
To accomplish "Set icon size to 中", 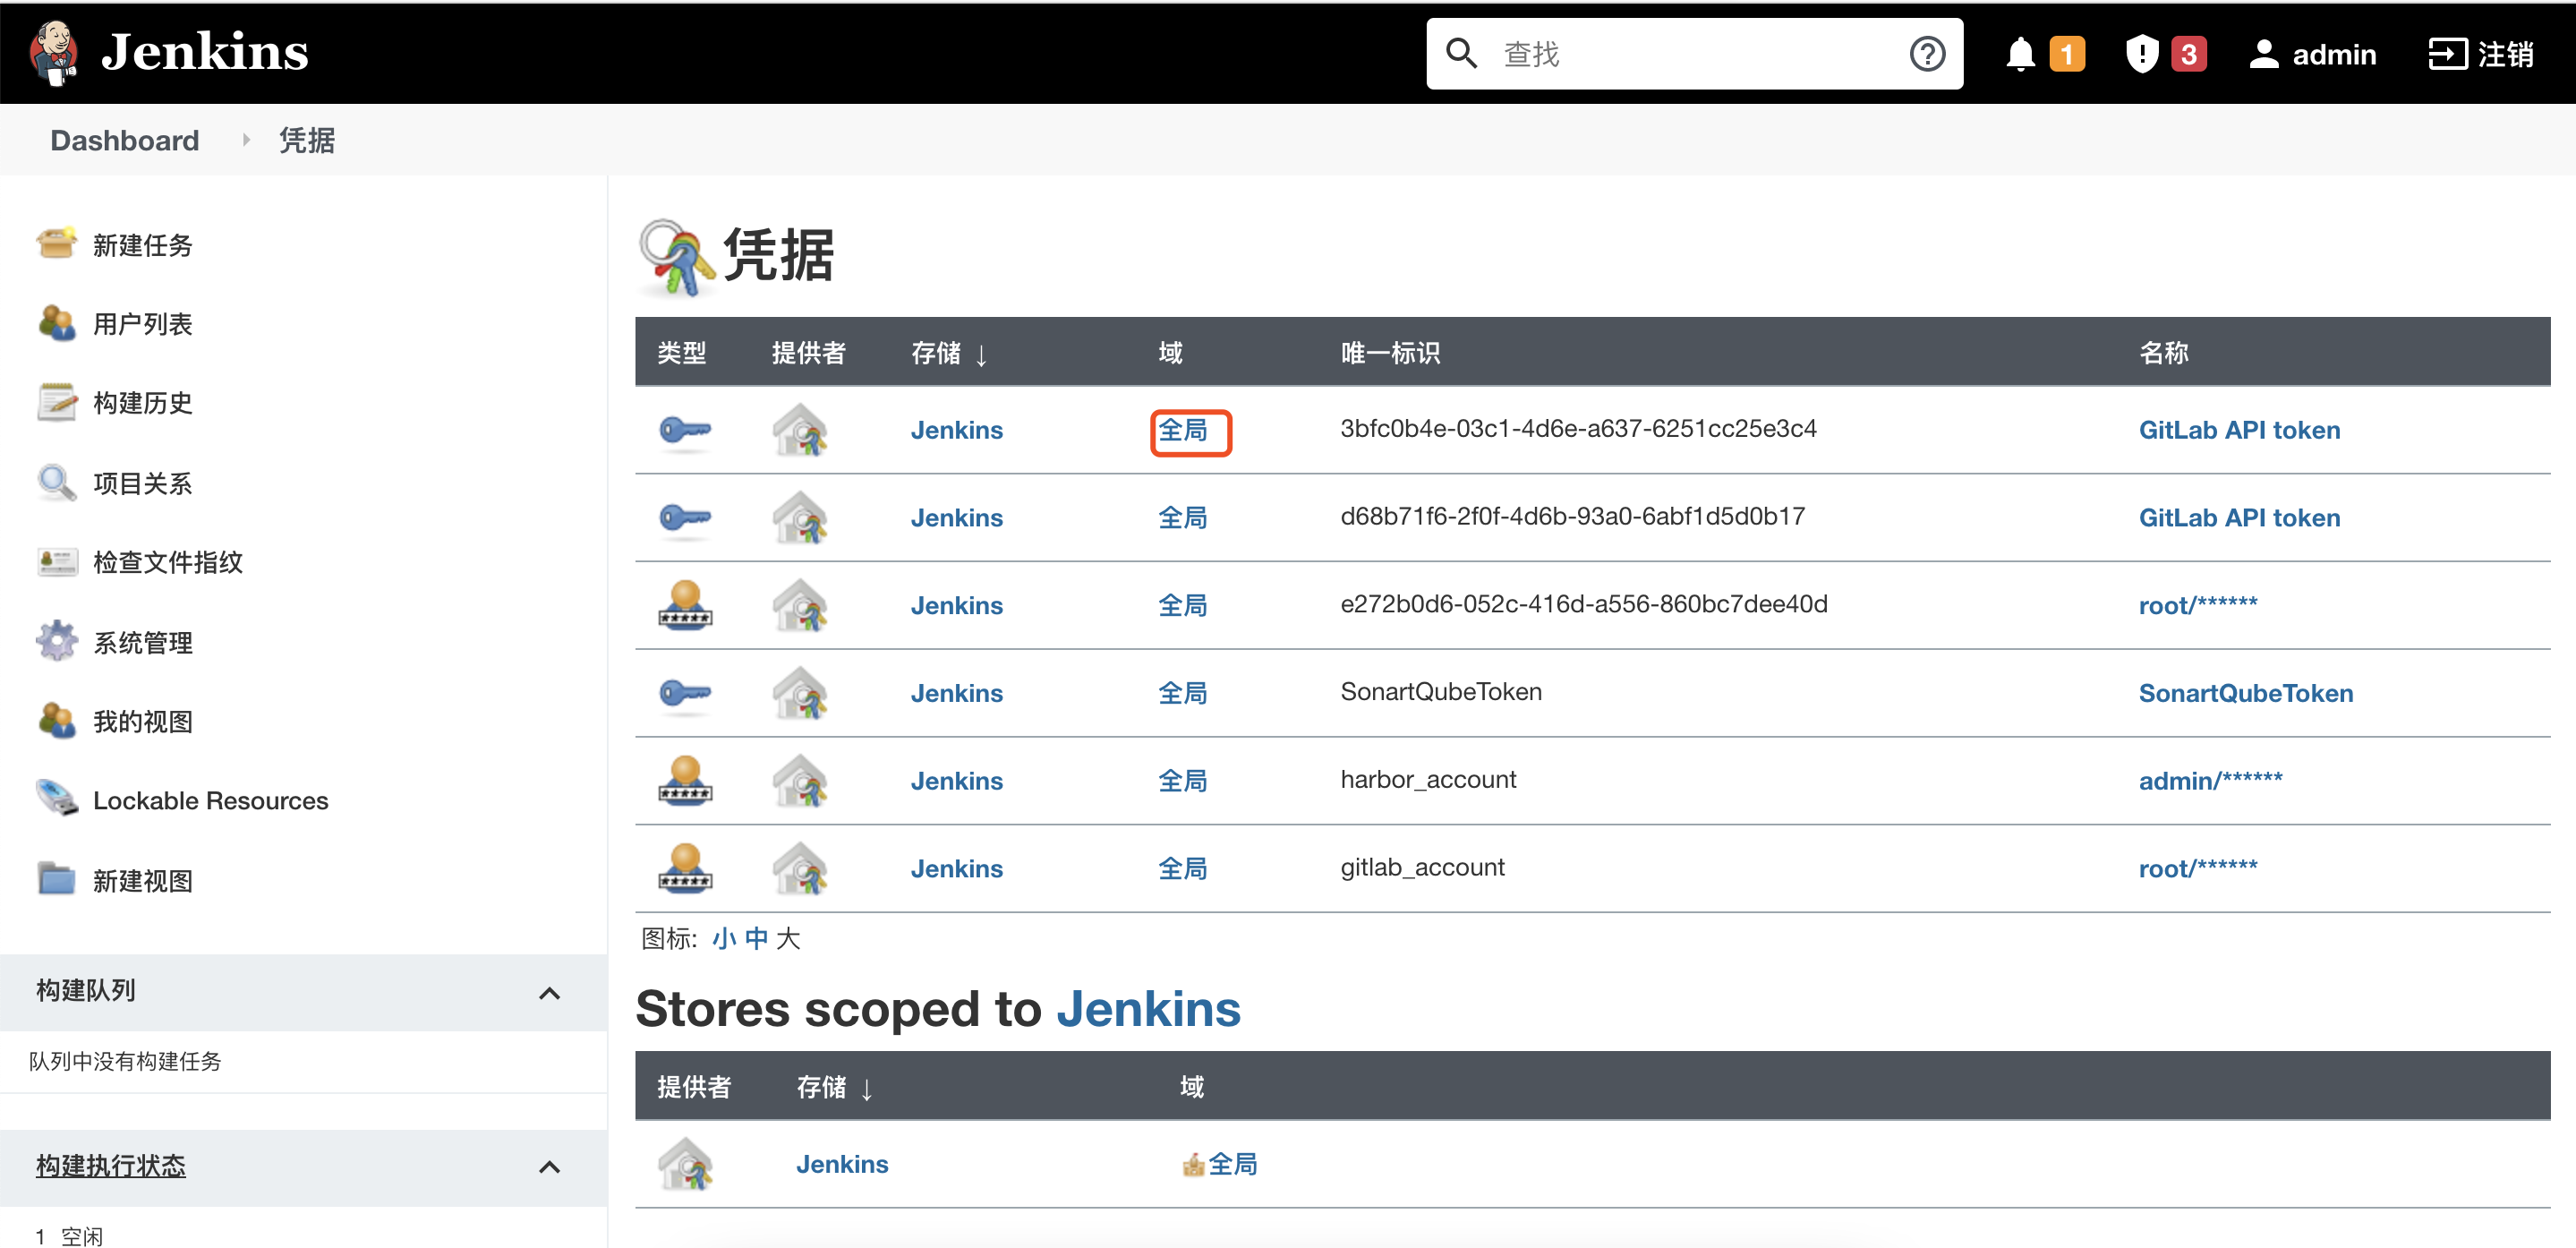I will [756, 938].
